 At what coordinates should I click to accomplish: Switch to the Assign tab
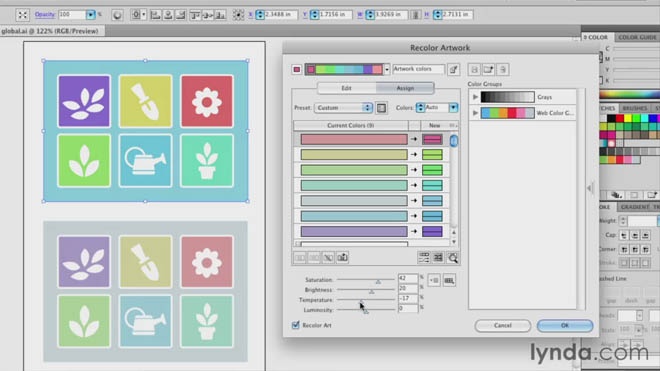click(x=405, y=88)
